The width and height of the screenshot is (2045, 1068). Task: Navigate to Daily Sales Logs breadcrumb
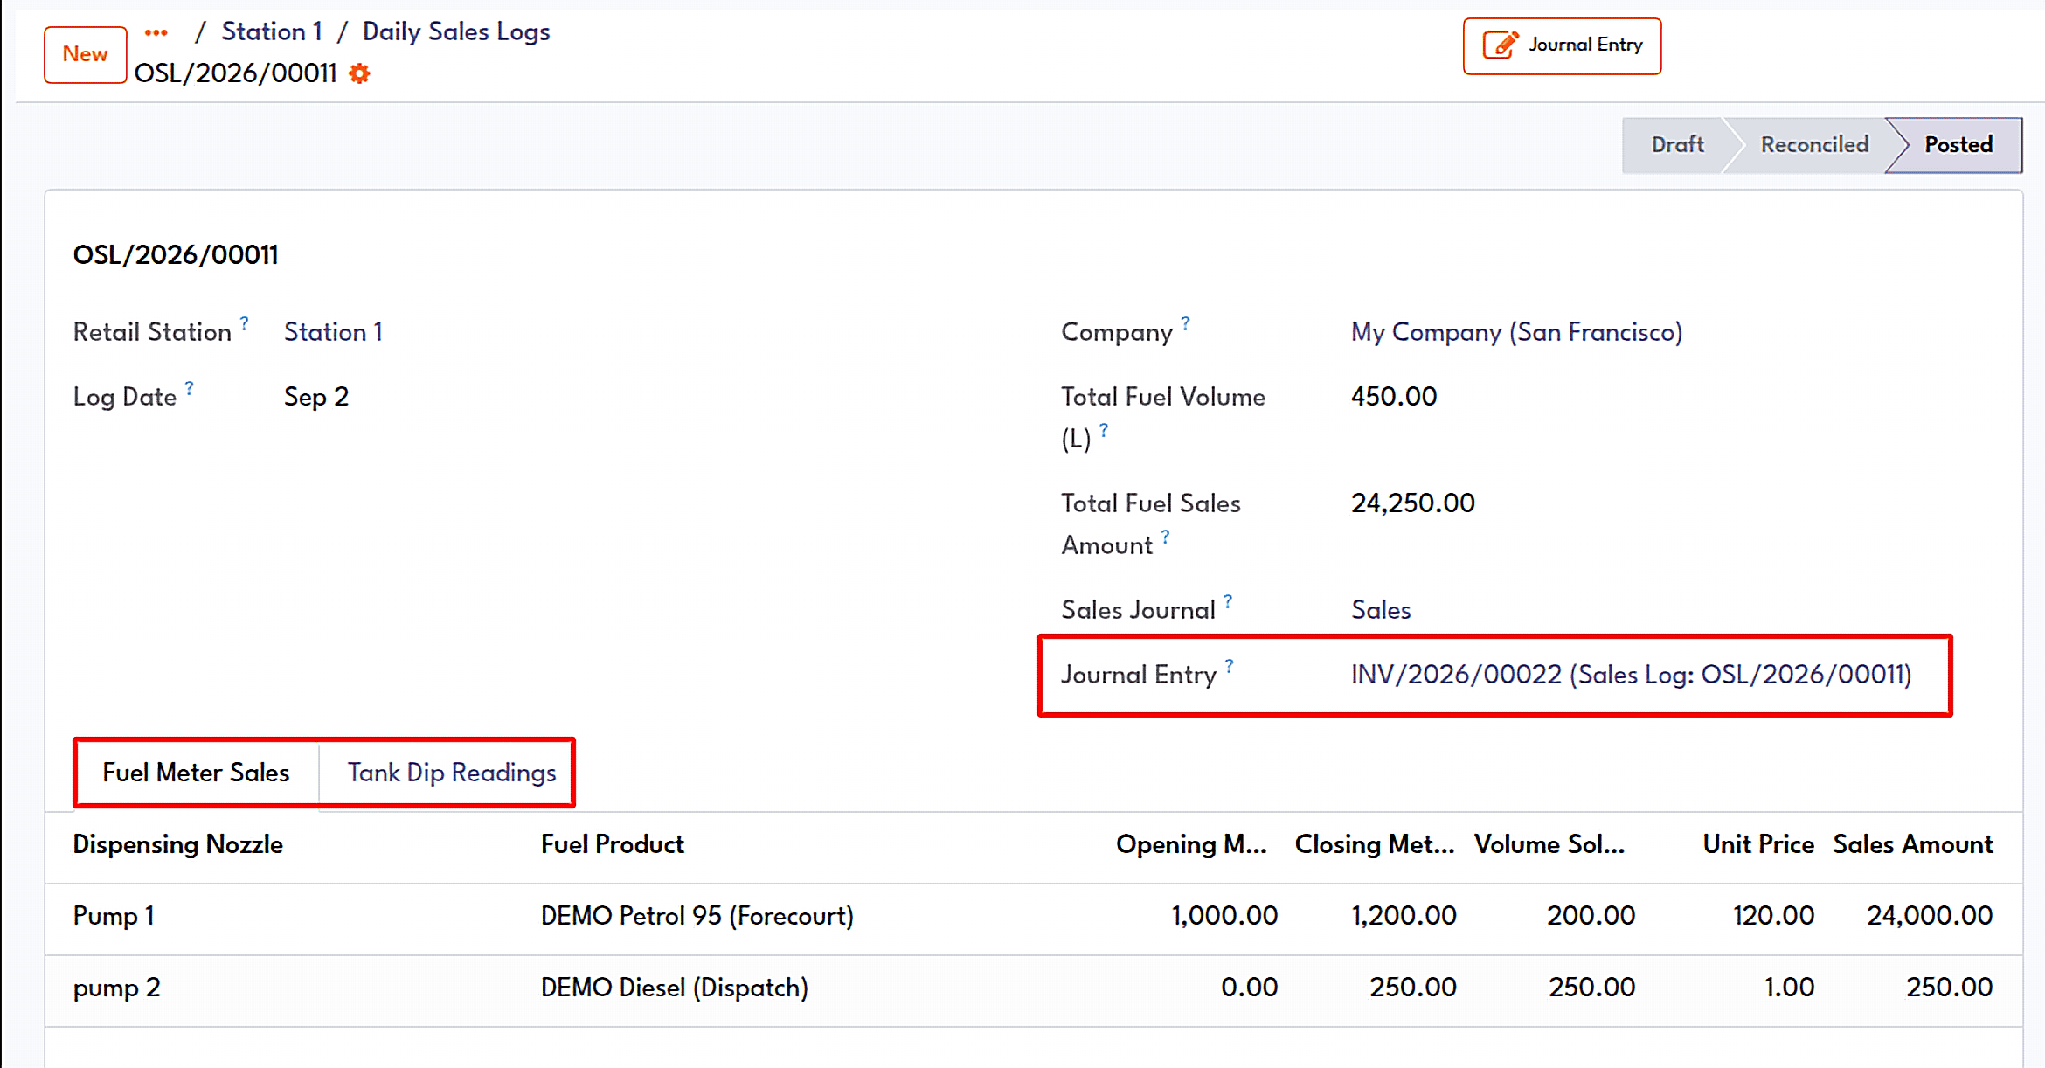[456, 31]
